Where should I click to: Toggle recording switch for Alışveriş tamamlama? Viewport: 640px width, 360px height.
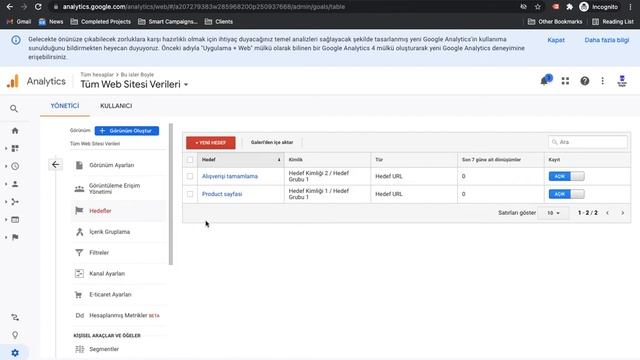point(567,176)
